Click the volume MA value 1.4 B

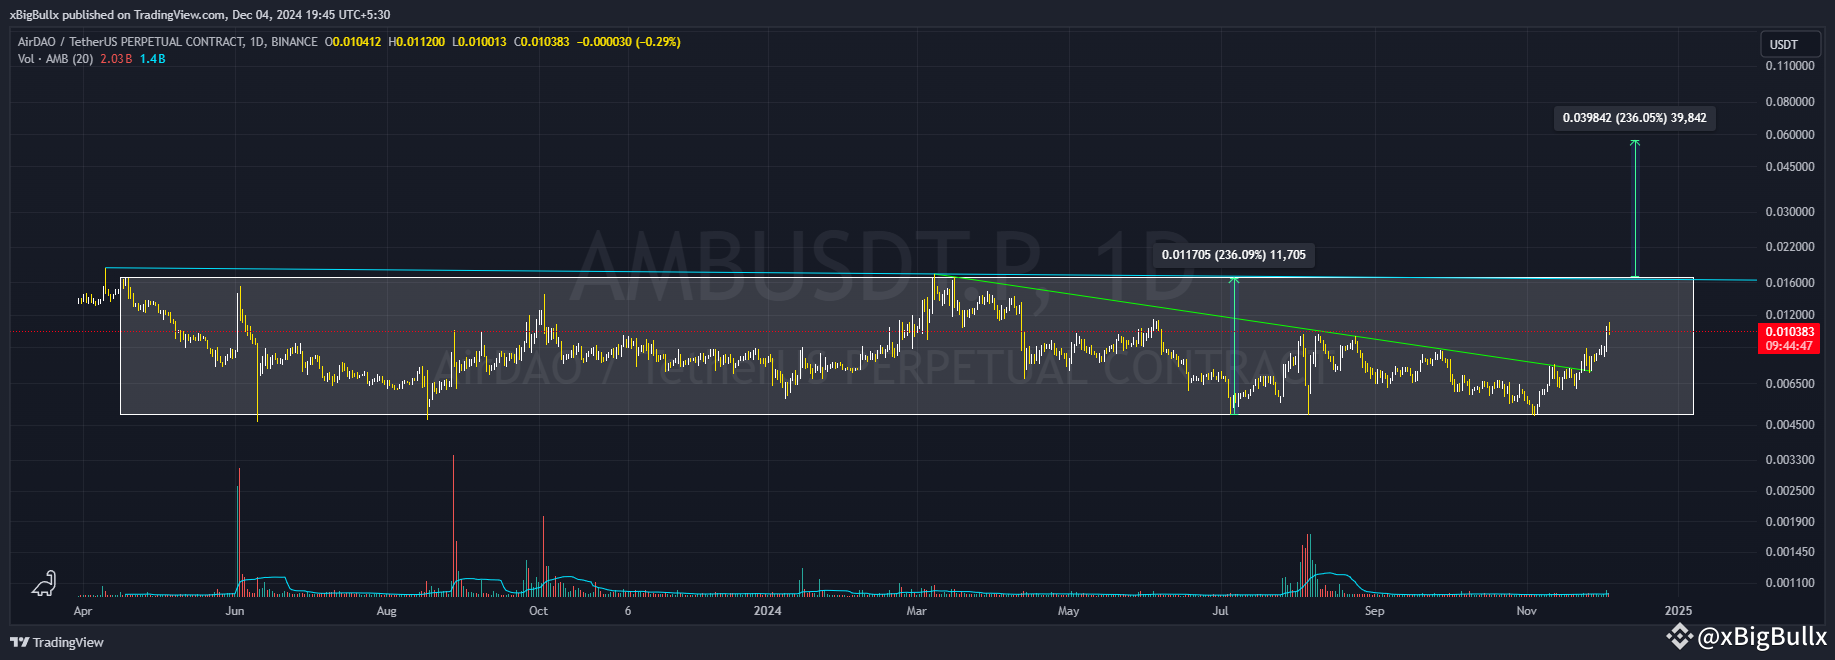pos(153,59)
